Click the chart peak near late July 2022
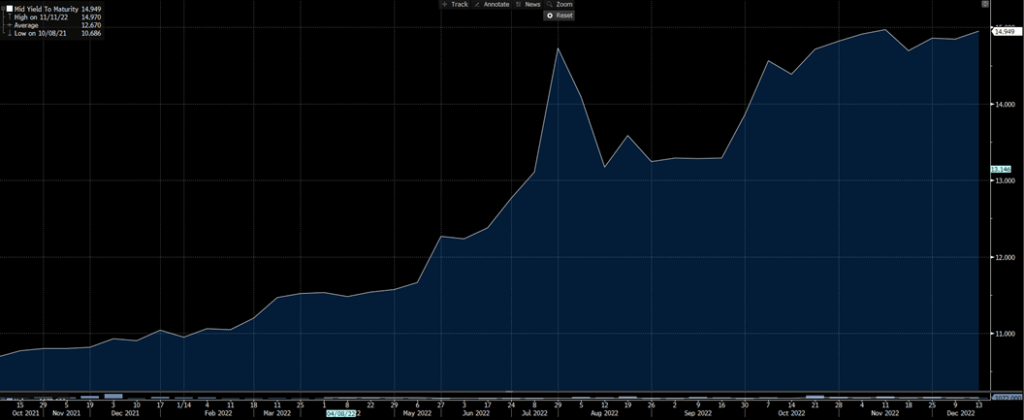 coord(558,49)
